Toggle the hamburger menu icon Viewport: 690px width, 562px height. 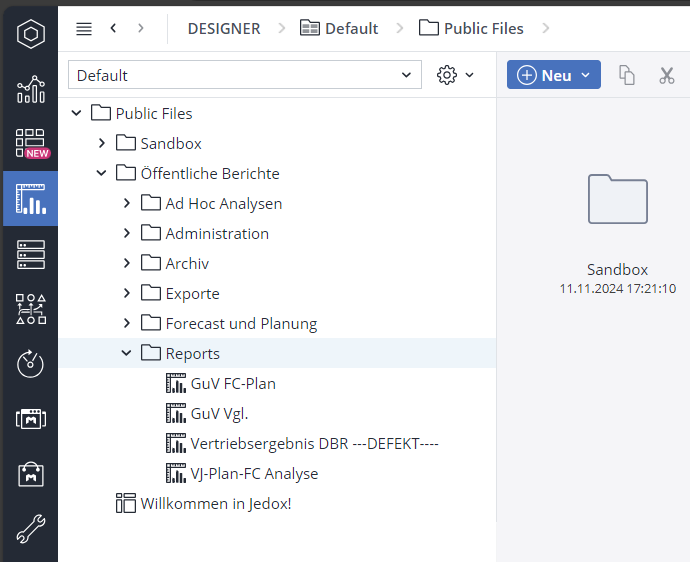[84, 29]
